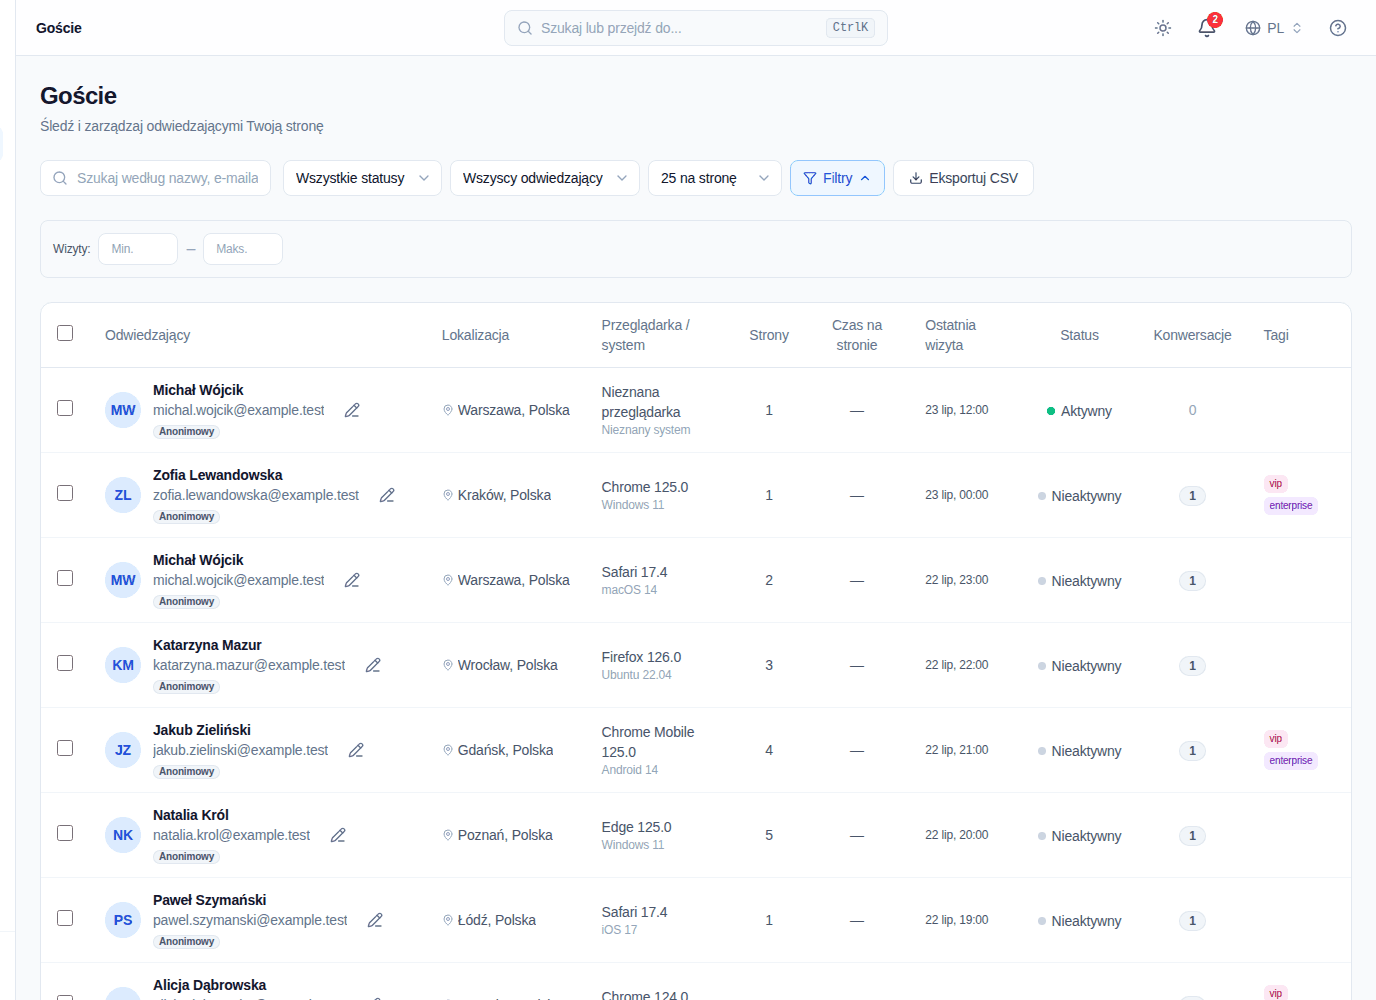Click edit pencil for Natalia Król
This screenshot has width=1376, height=1000.
coord(338,835)
